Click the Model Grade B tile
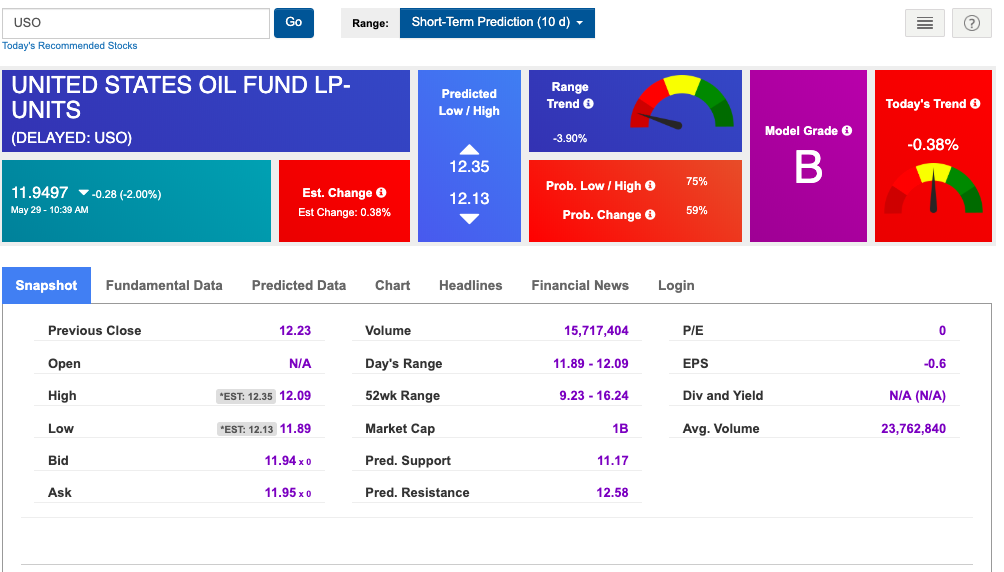The height and width of the screenshot is (572, 1004). coord(808,156)
